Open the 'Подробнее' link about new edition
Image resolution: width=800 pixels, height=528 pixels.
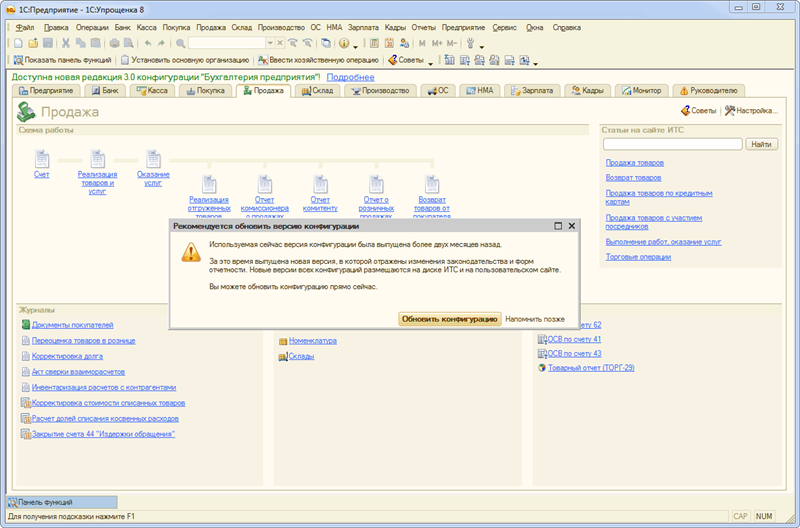350,76
